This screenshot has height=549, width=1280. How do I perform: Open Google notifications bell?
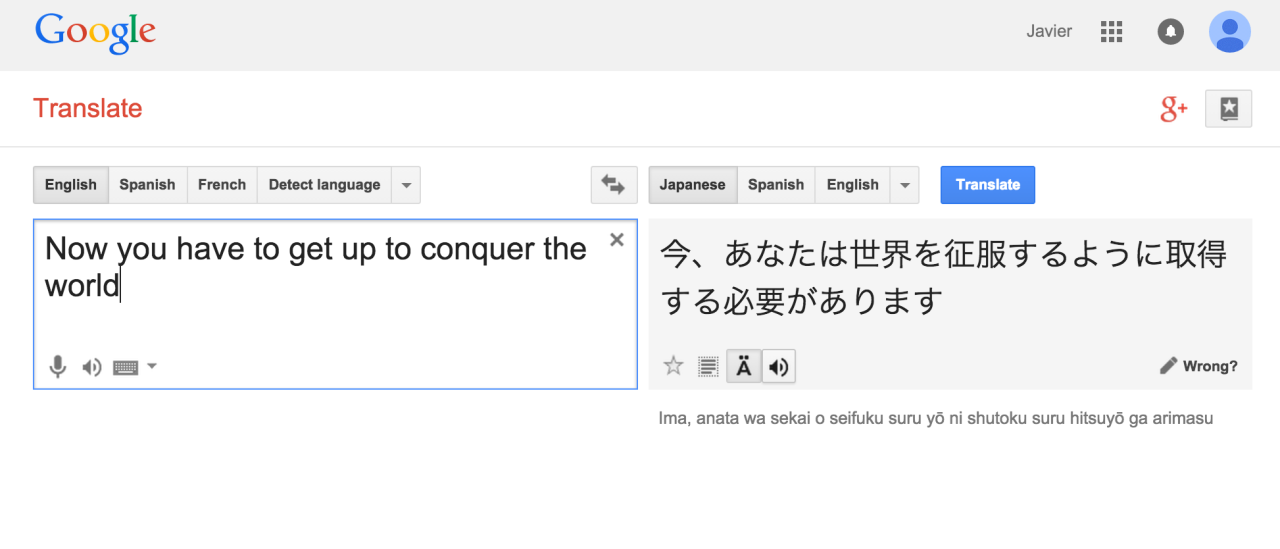1170,32
